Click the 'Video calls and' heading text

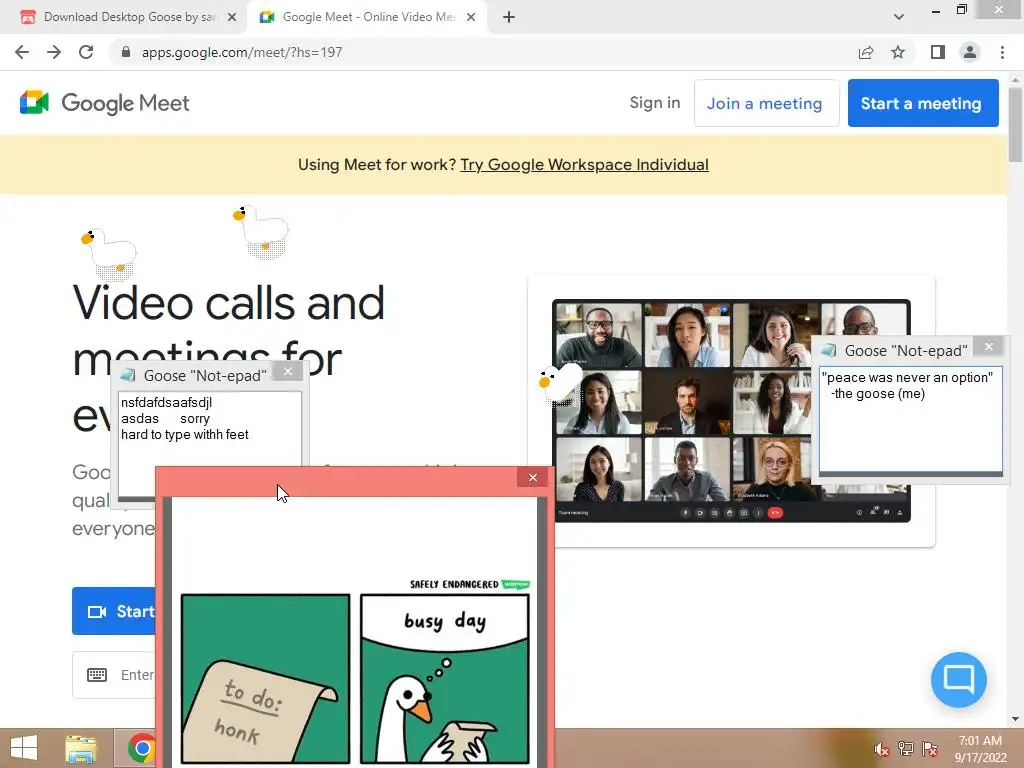click(x=228, y=302)
